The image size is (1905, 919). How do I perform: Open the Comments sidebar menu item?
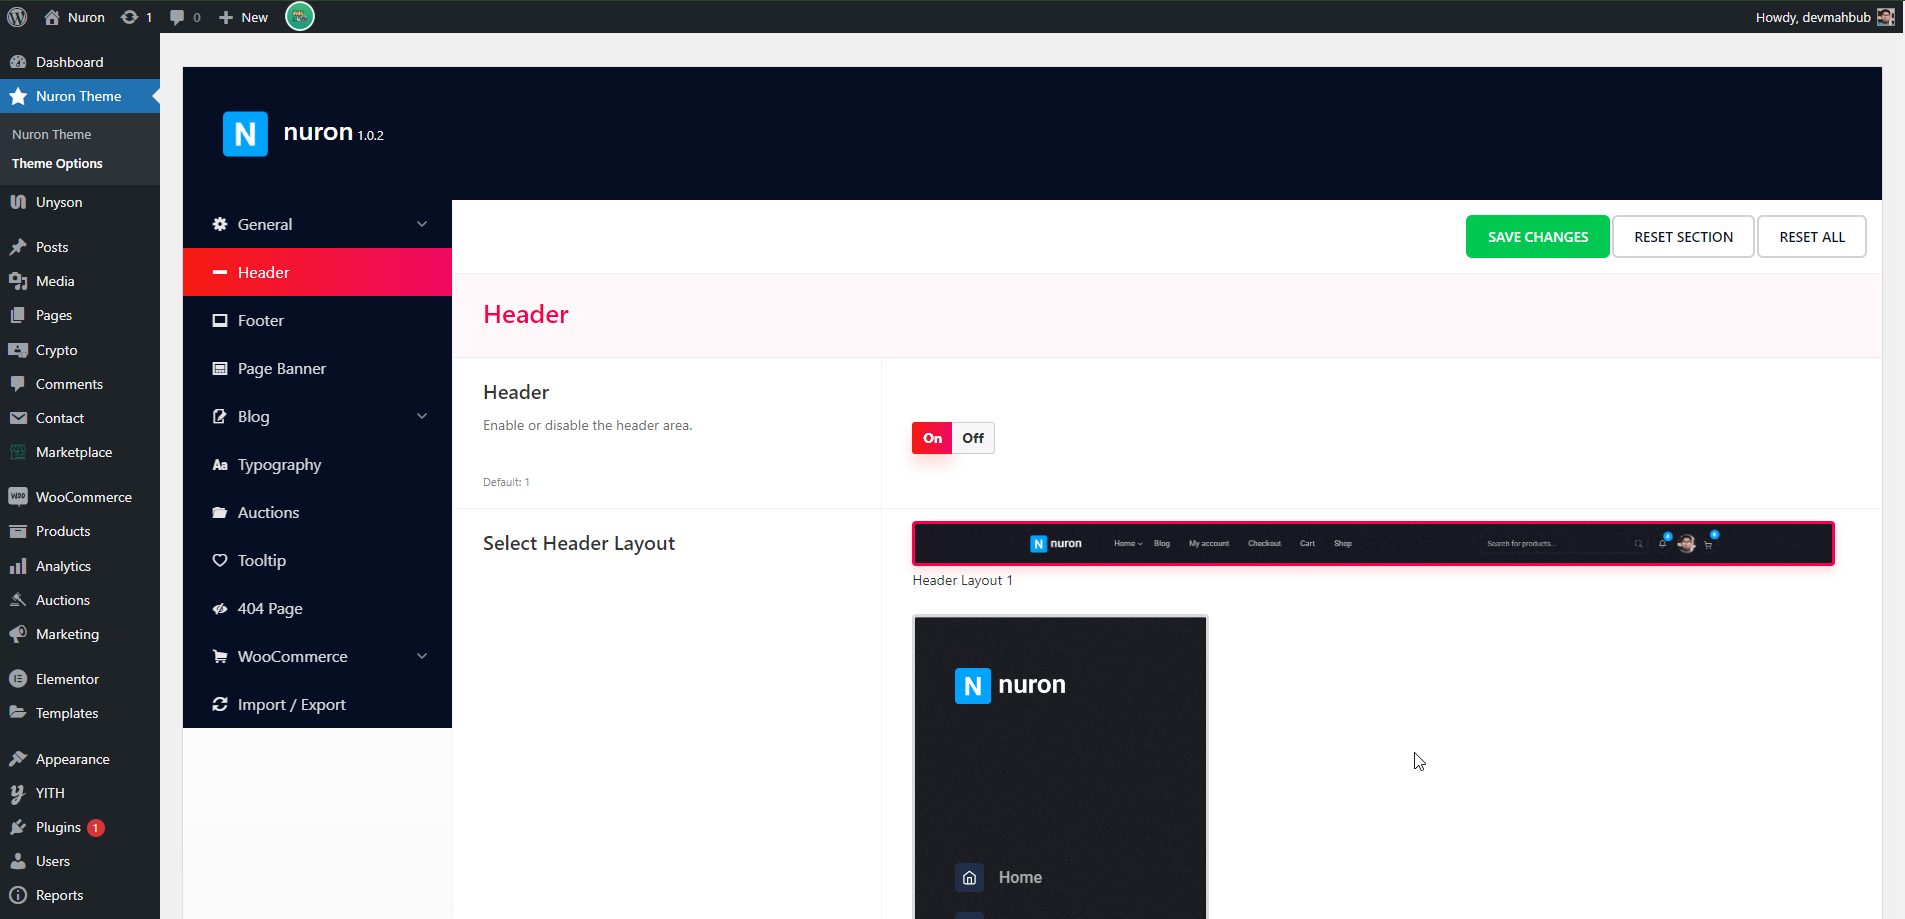(x=80, y=384)
